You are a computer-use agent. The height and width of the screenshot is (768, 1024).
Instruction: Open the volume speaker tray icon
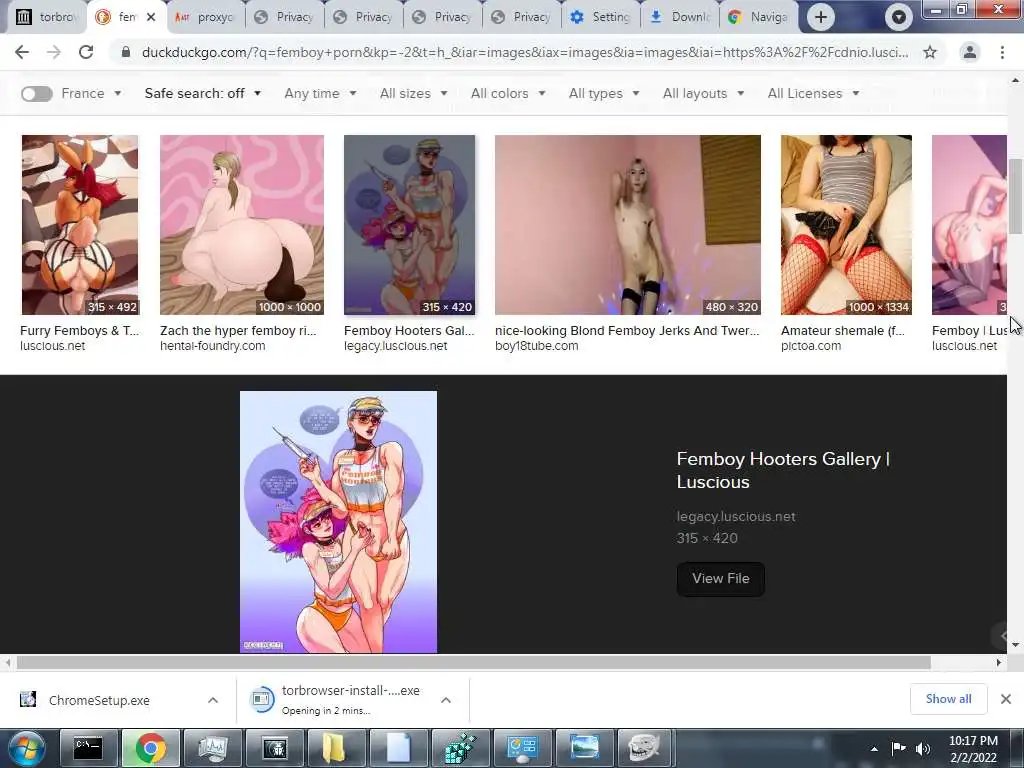pyautogui.click(x=923, y=748)
